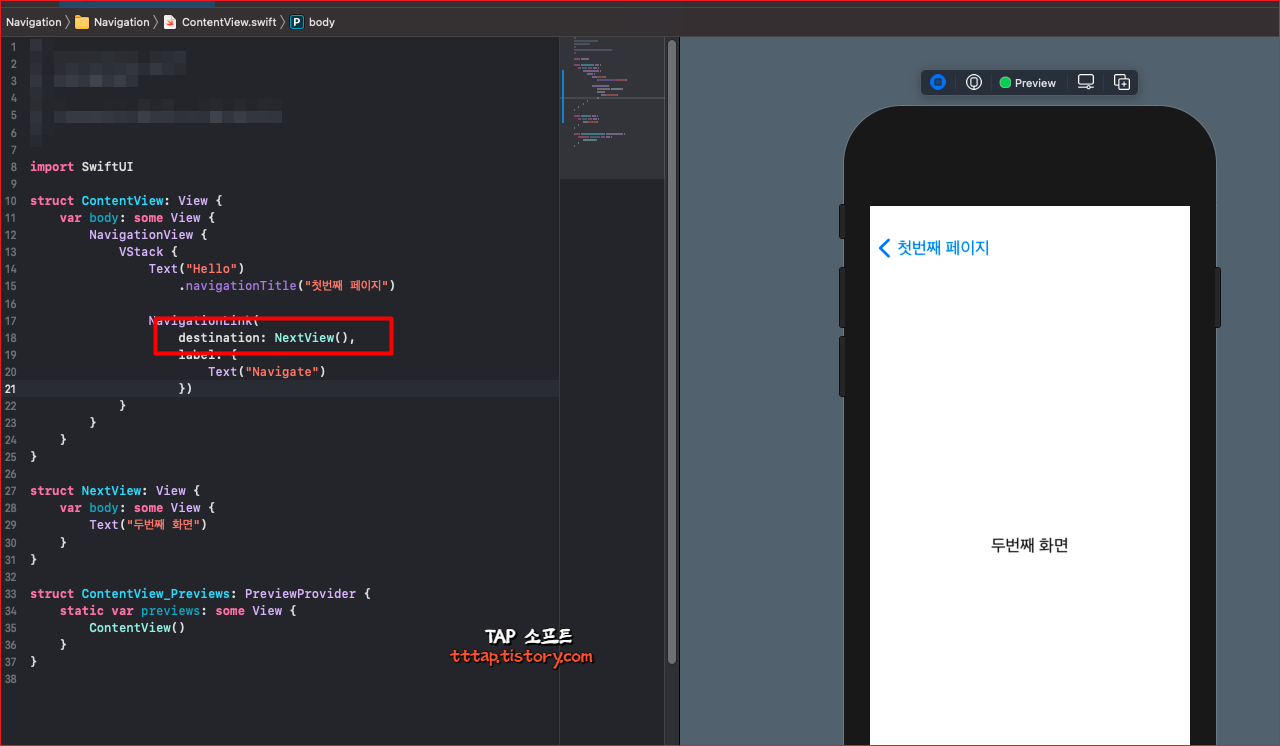Screen dimensions: 1280x746
Task: Click Text("Hello") in the code
Action: (x=197, y=269)
